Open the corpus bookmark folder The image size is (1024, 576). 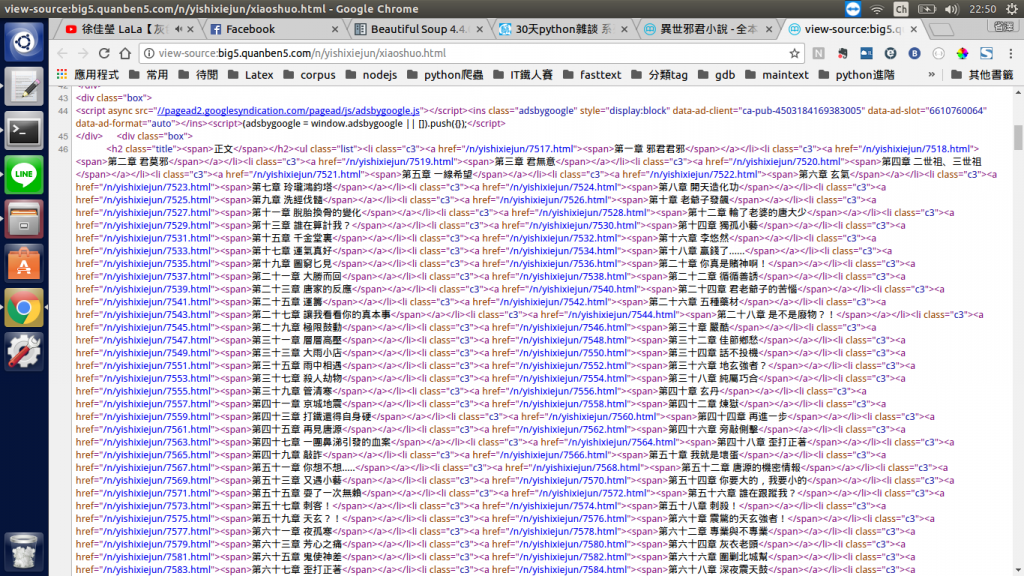pos(310,74)
